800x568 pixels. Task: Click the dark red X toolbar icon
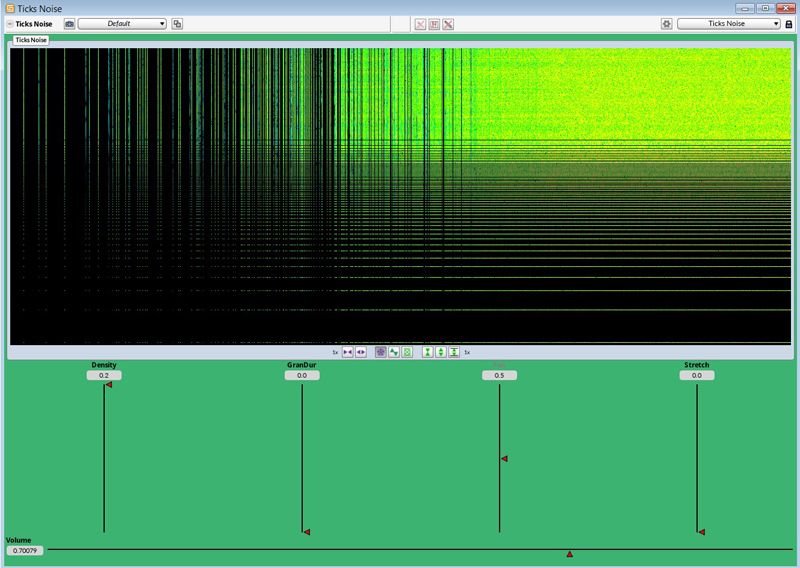(x=448, y=24)
